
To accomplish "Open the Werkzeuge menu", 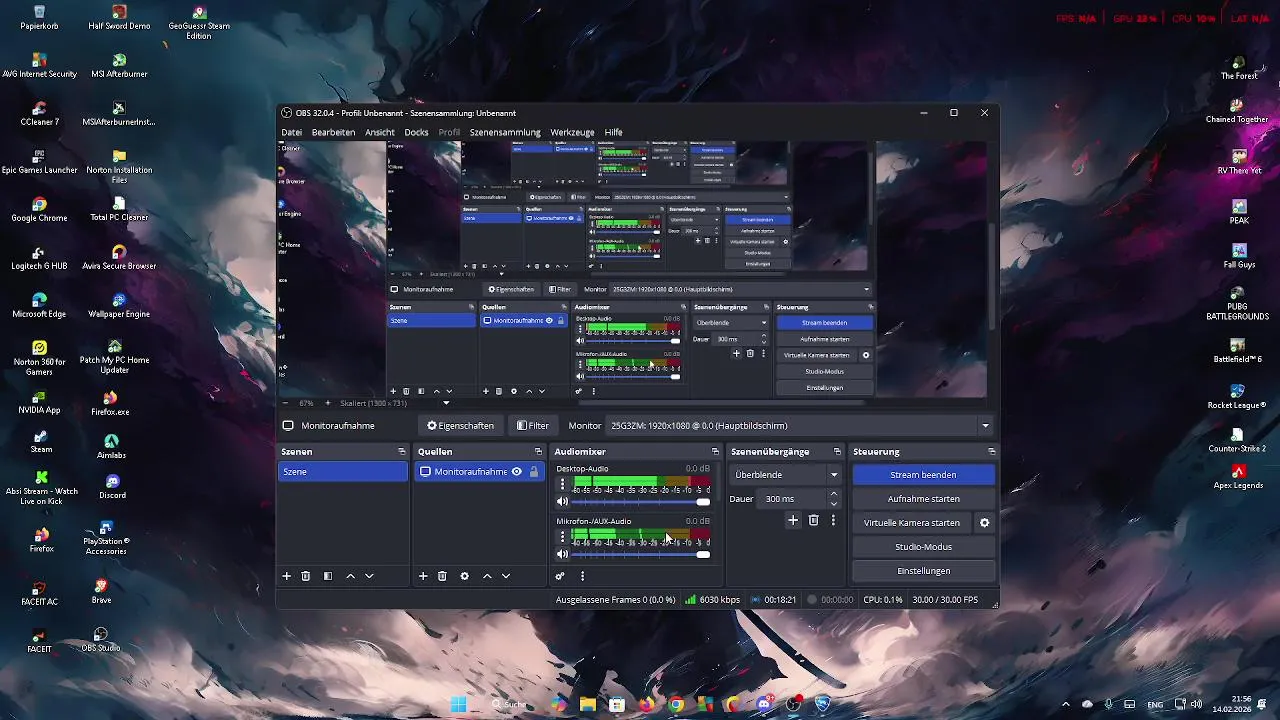I will 572,132.
